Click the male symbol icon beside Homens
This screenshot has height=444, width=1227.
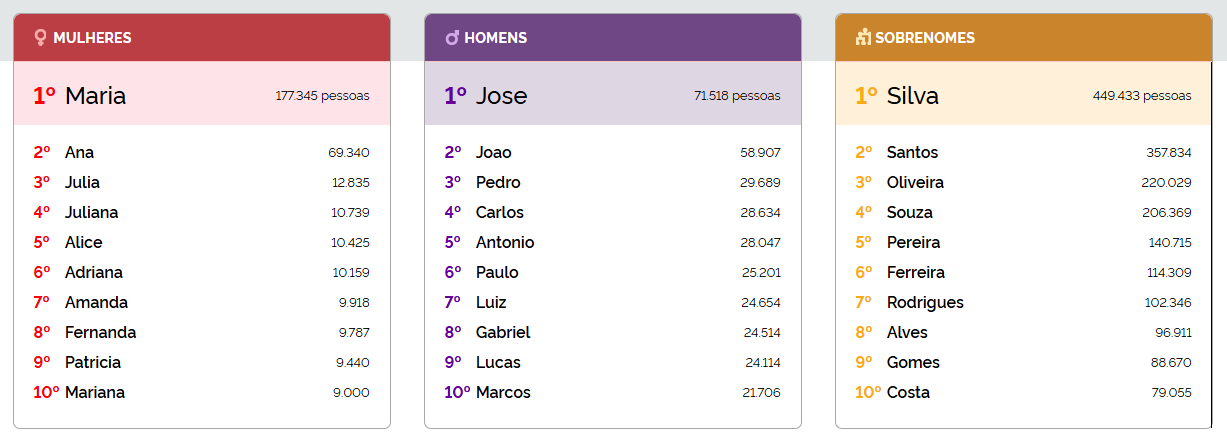point(452,38)
